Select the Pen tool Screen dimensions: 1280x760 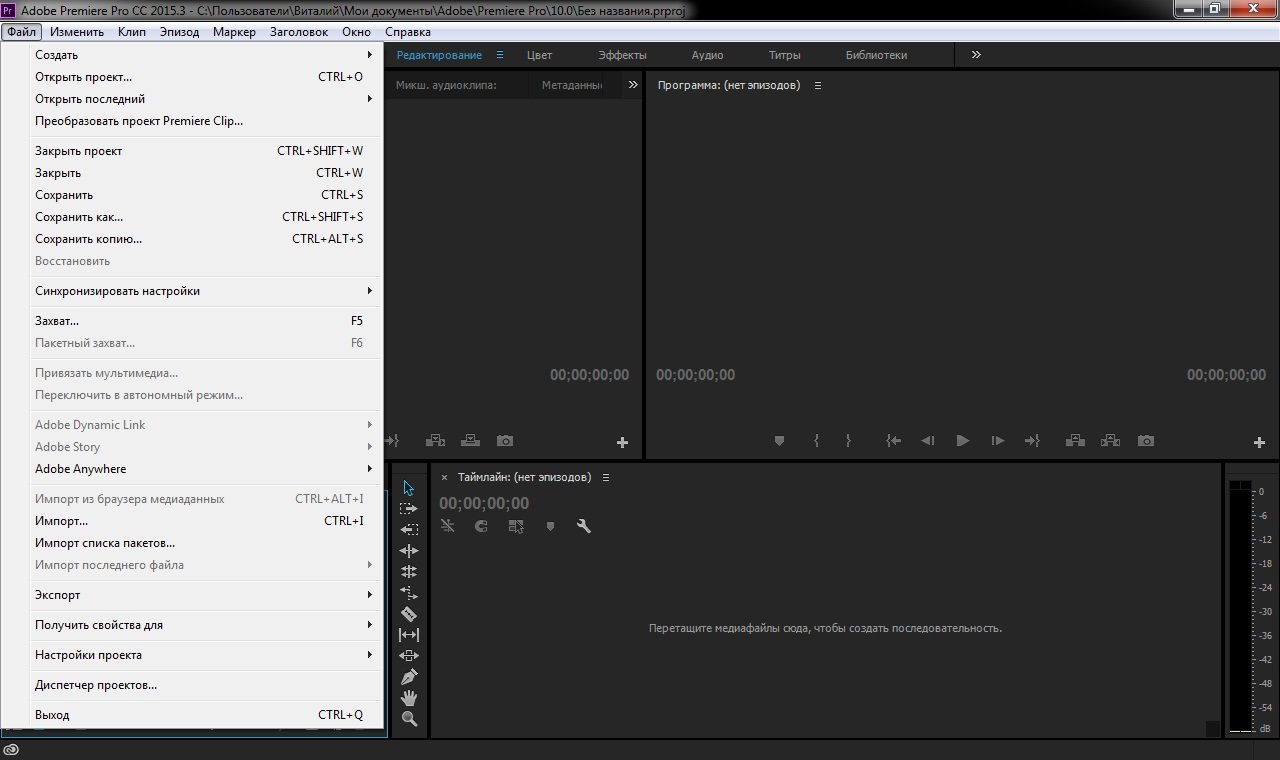pos(408,677)
